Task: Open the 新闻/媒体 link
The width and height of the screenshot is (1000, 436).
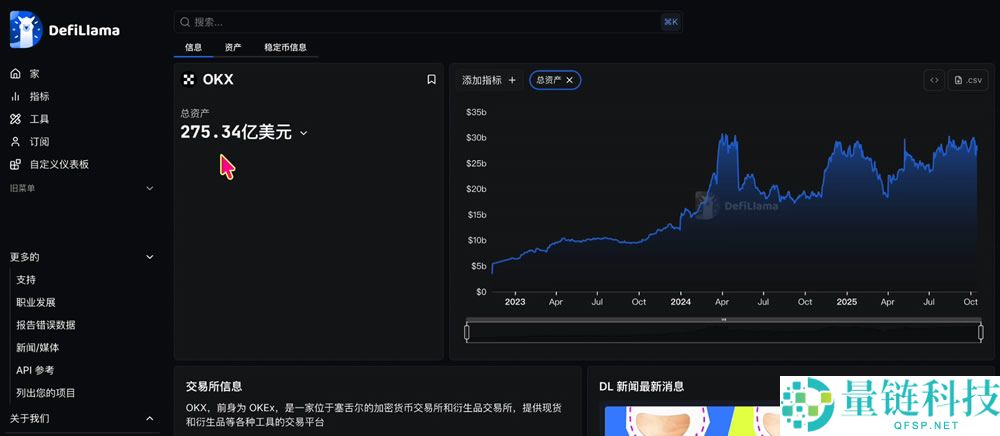Action: coord(38,348)
